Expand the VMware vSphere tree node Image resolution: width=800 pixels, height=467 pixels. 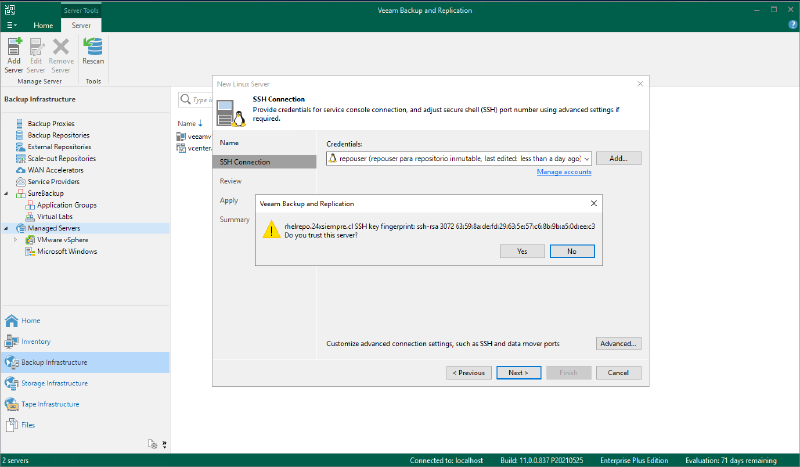15,240
